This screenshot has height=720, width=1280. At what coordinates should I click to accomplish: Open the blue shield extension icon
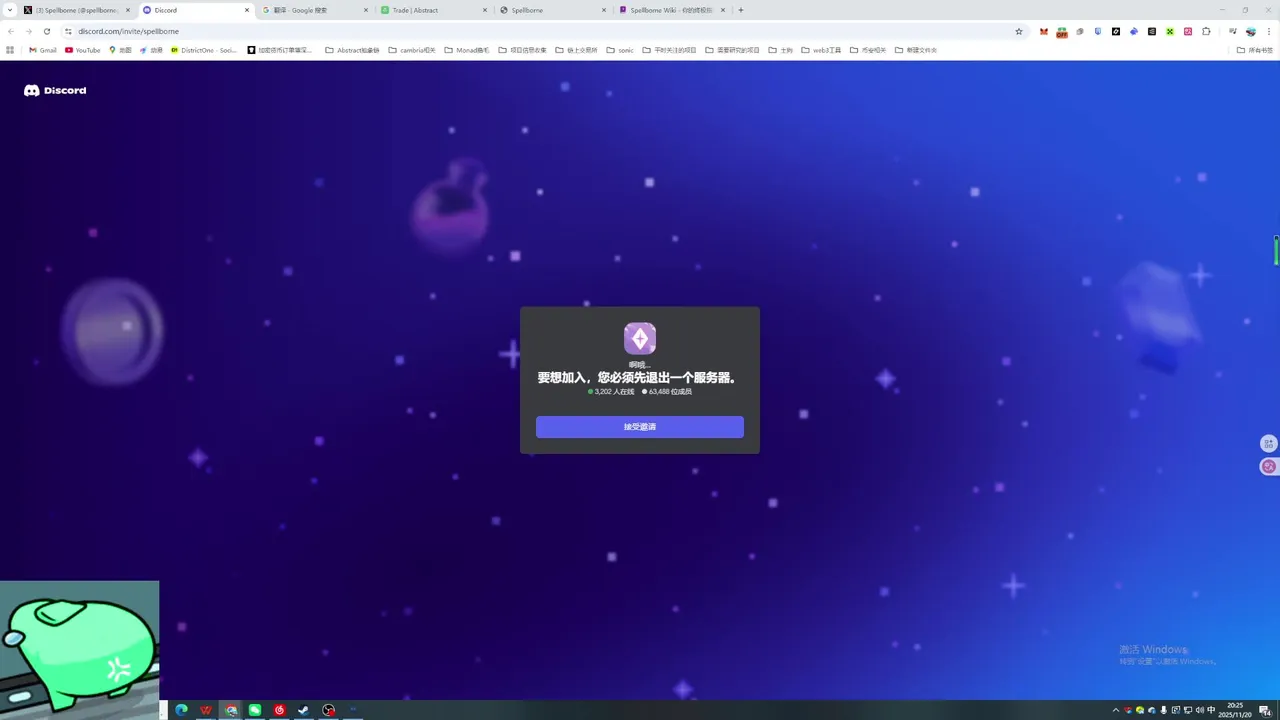click(x=1098, y=31)
